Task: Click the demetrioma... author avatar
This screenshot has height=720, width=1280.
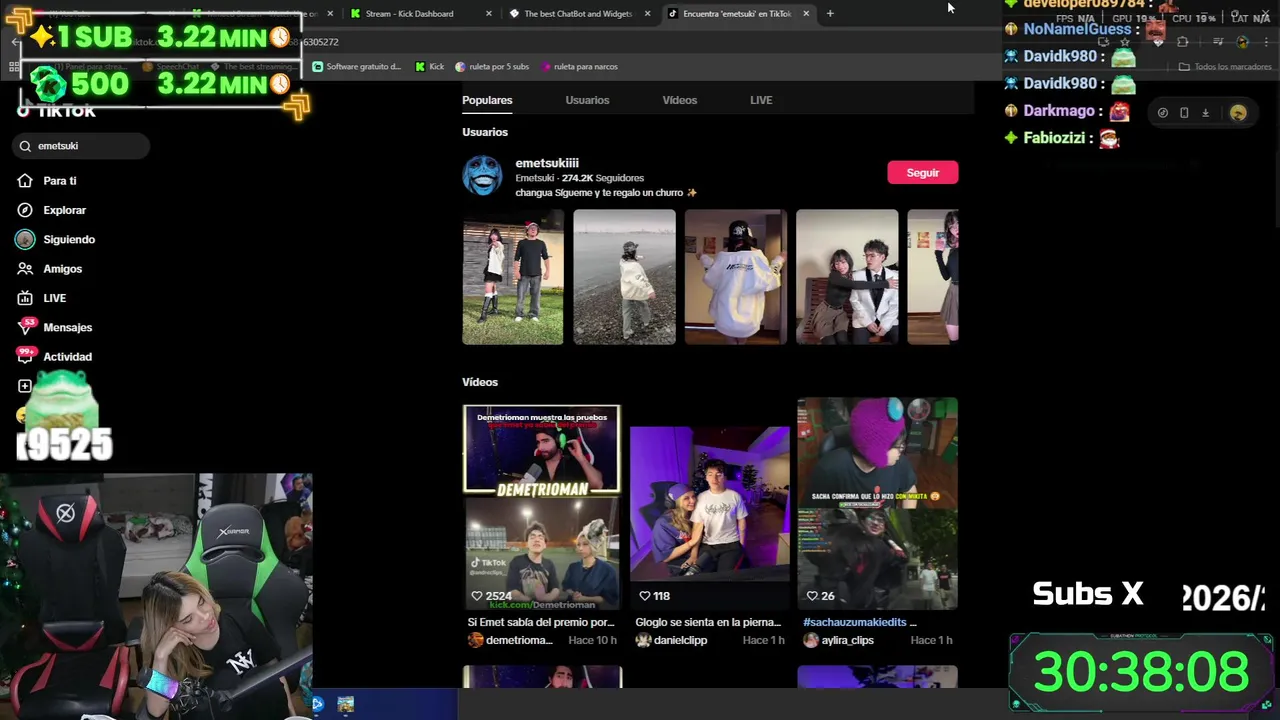Action: (x=475, y=640)
